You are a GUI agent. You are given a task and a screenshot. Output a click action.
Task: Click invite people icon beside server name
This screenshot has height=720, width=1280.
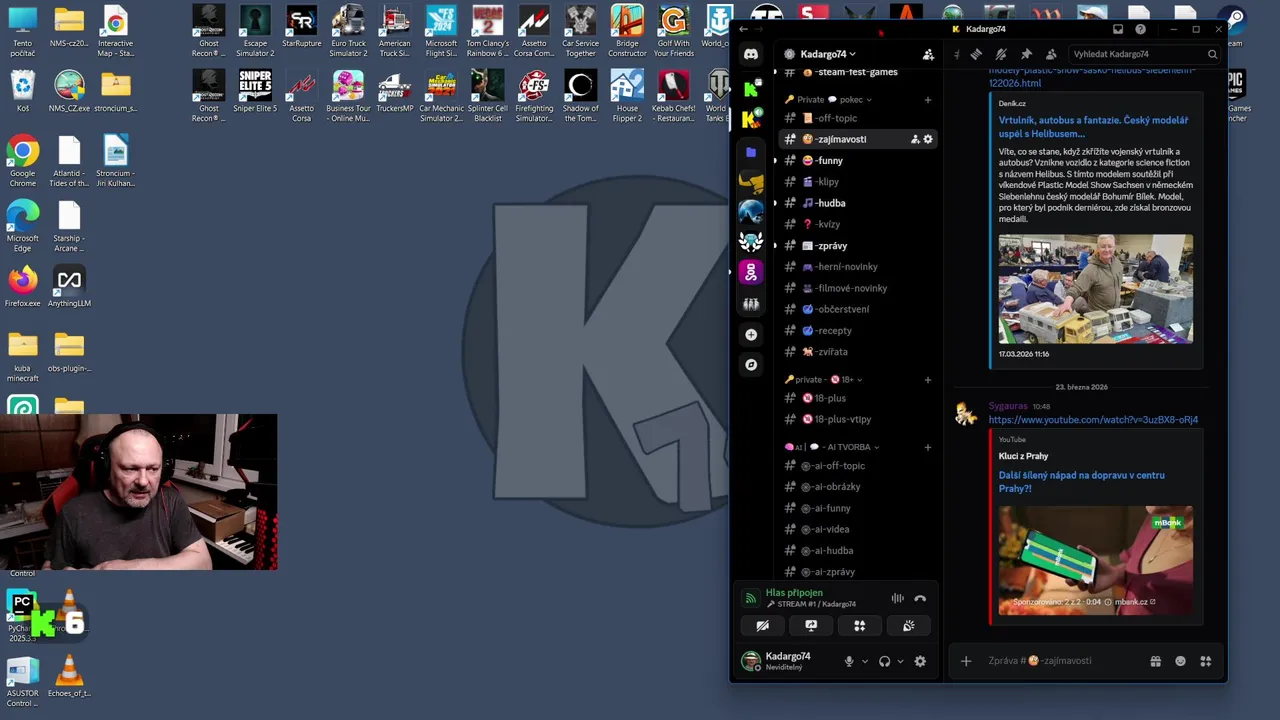(928, 54)
